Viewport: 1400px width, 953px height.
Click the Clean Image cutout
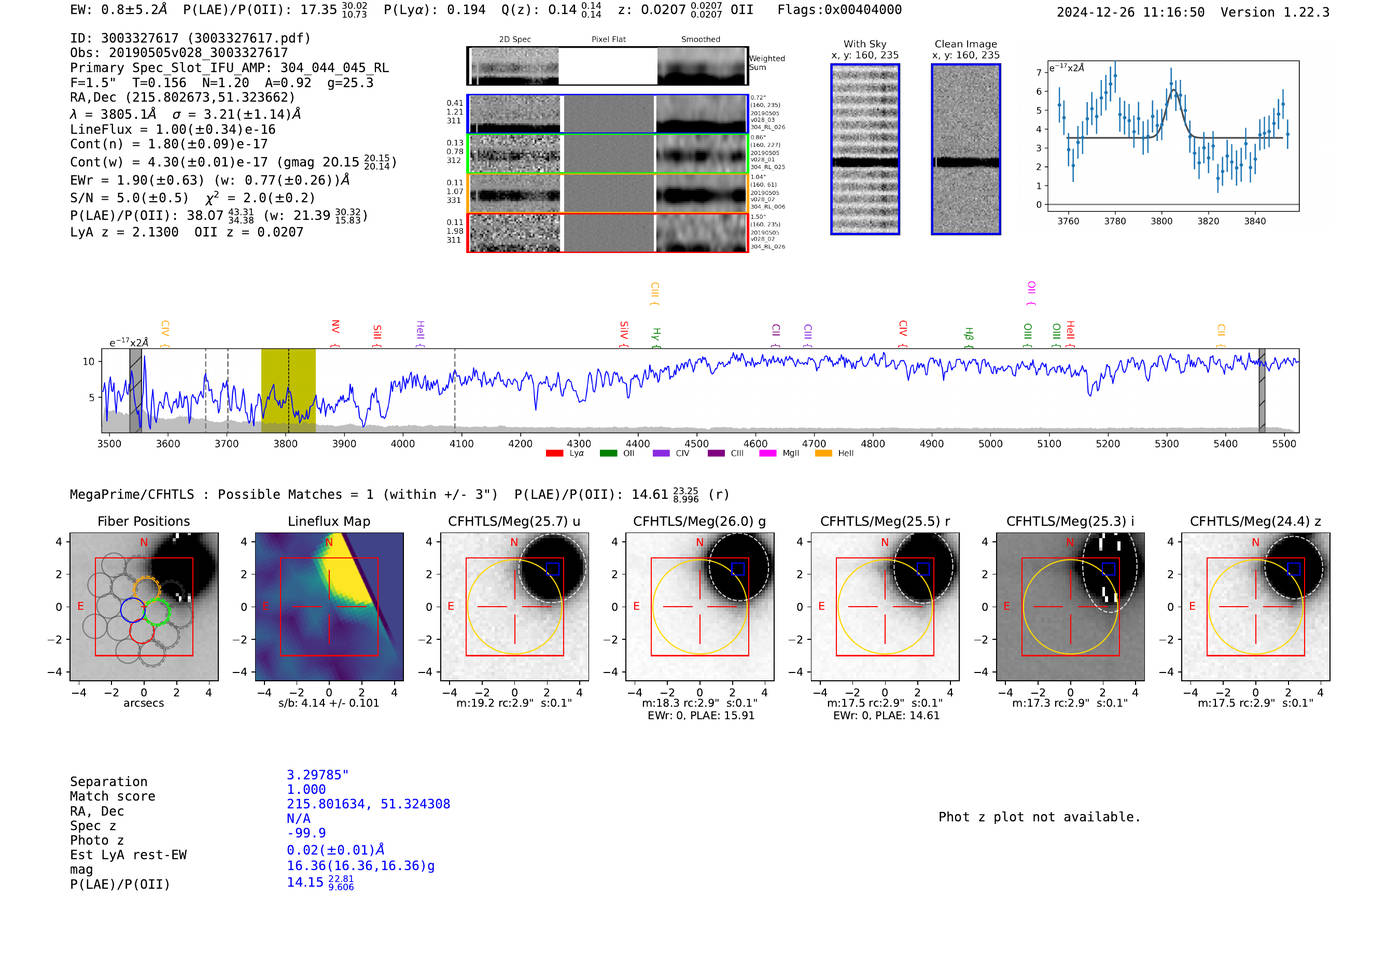click(x=966, y=149)
